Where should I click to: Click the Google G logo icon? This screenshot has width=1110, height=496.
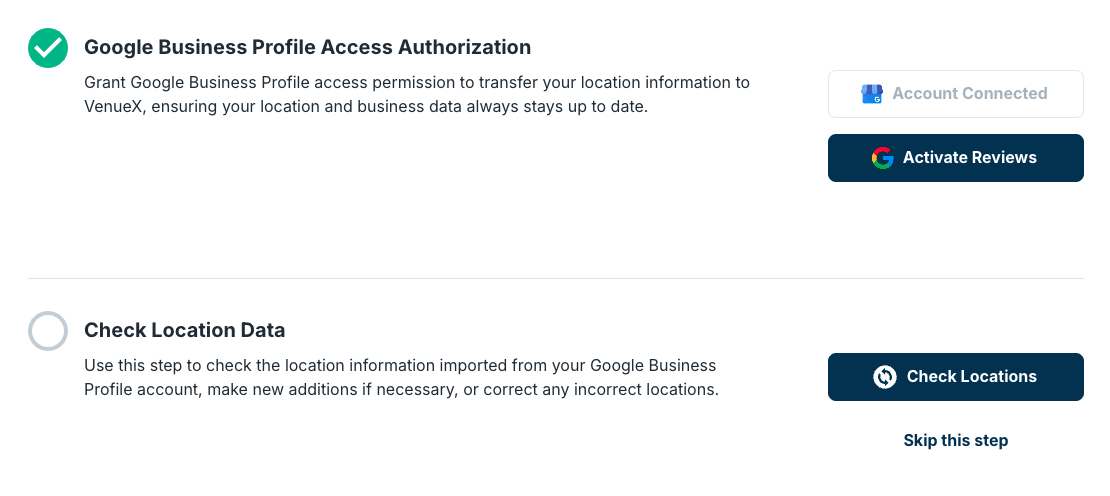tap(882, 158)
